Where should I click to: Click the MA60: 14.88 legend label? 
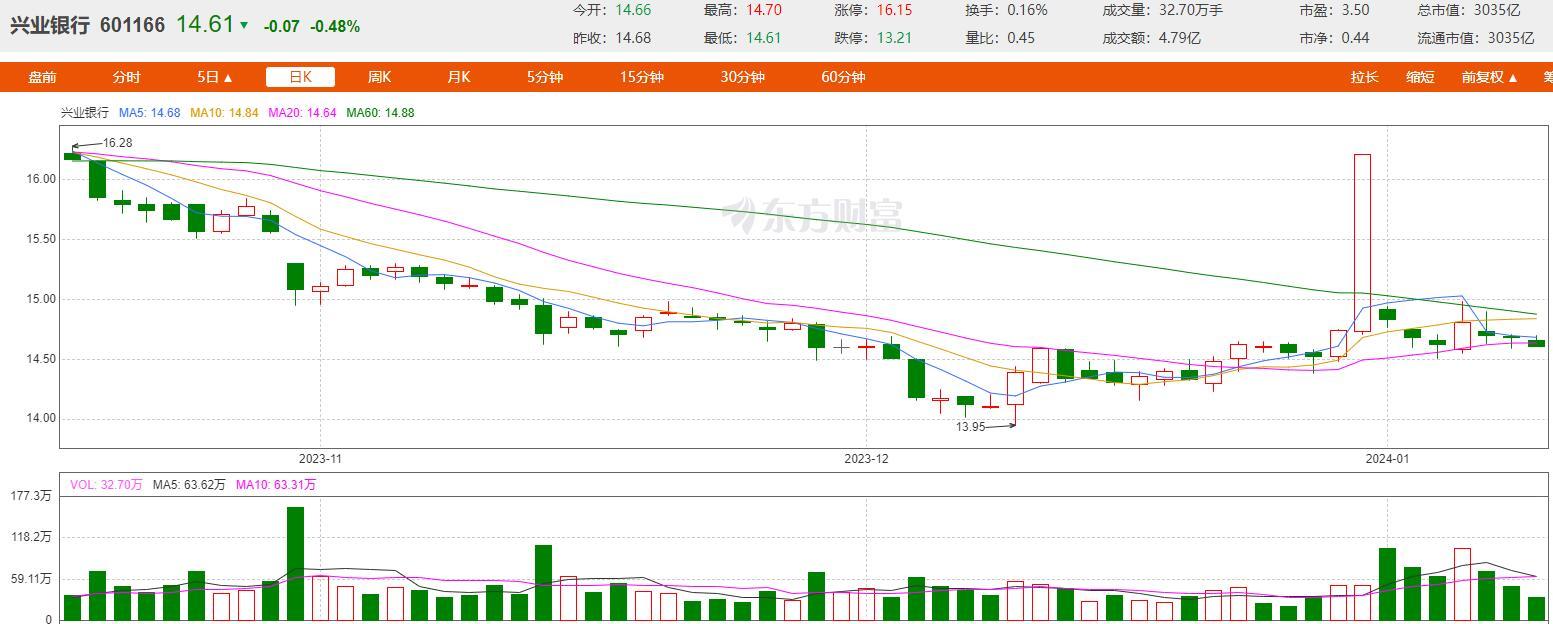[380, 113]
